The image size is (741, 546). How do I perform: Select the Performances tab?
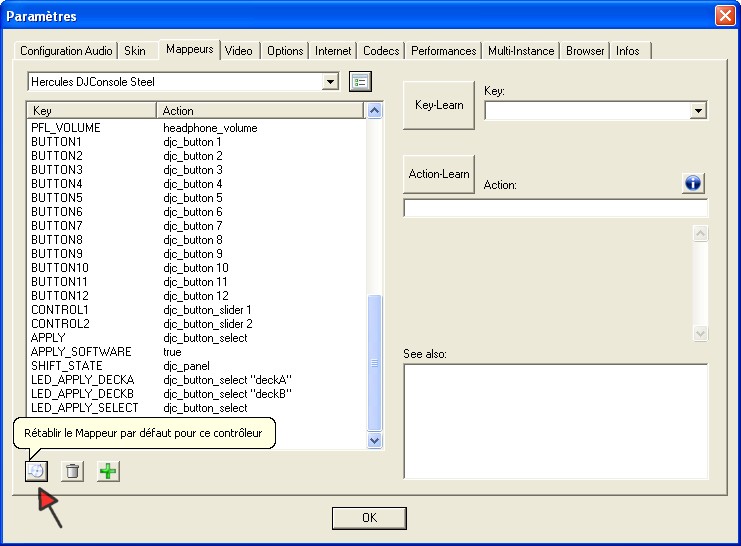click(444, 51)
